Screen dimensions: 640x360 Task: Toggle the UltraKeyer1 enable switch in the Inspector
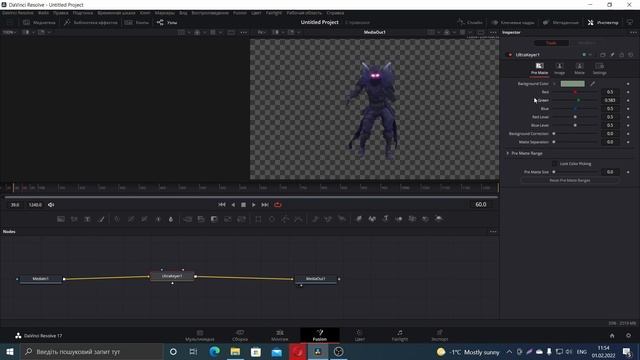click(x=509, y=55)
